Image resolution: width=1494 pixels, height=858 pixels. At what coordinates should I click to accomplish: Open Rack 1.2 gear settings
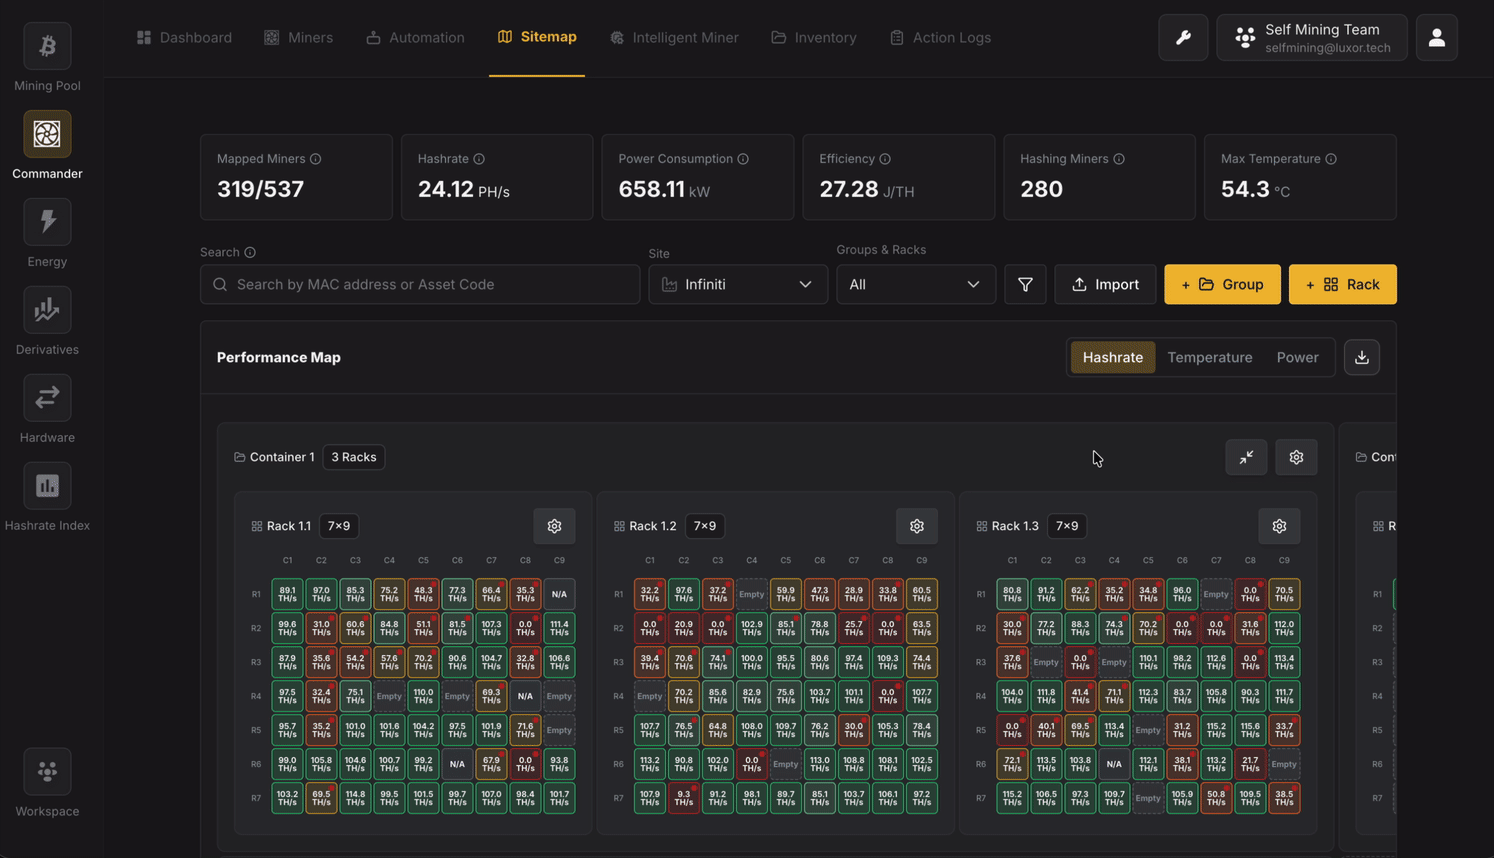point(916,526)
